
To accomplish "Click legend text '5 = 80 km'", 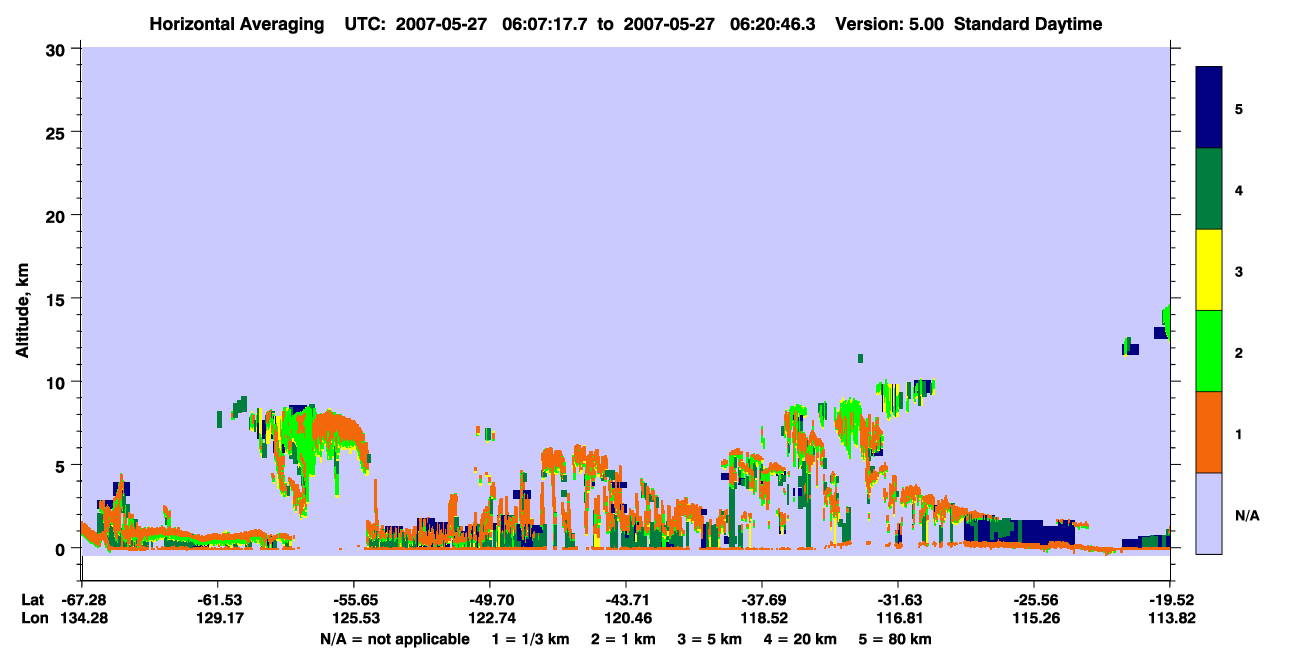I will pos(897,639).
